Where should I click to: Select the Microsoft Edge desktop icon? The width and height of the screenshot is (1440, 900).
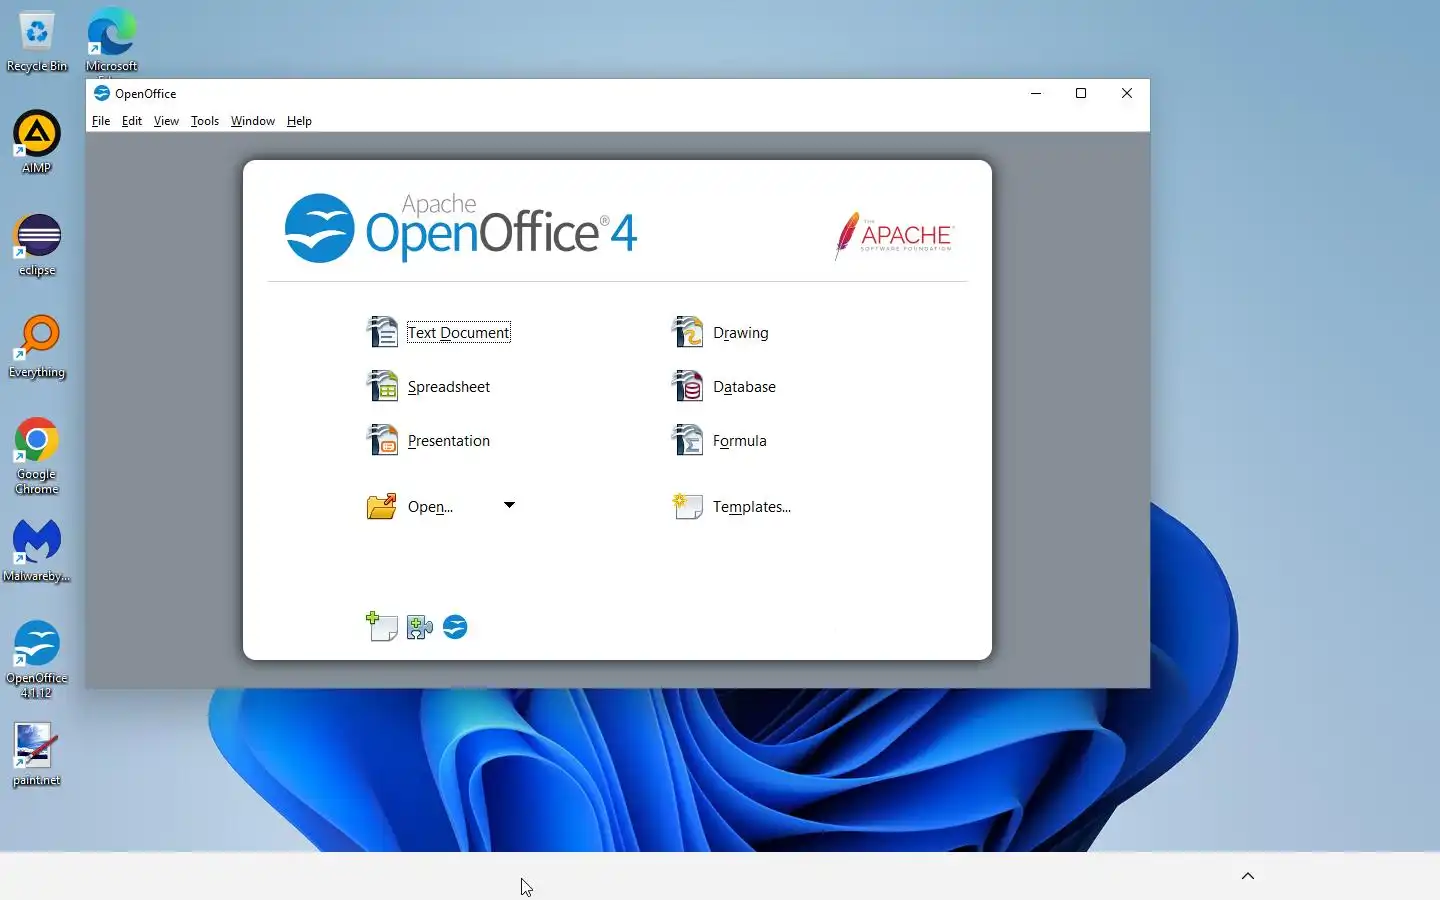click(111, 42)
